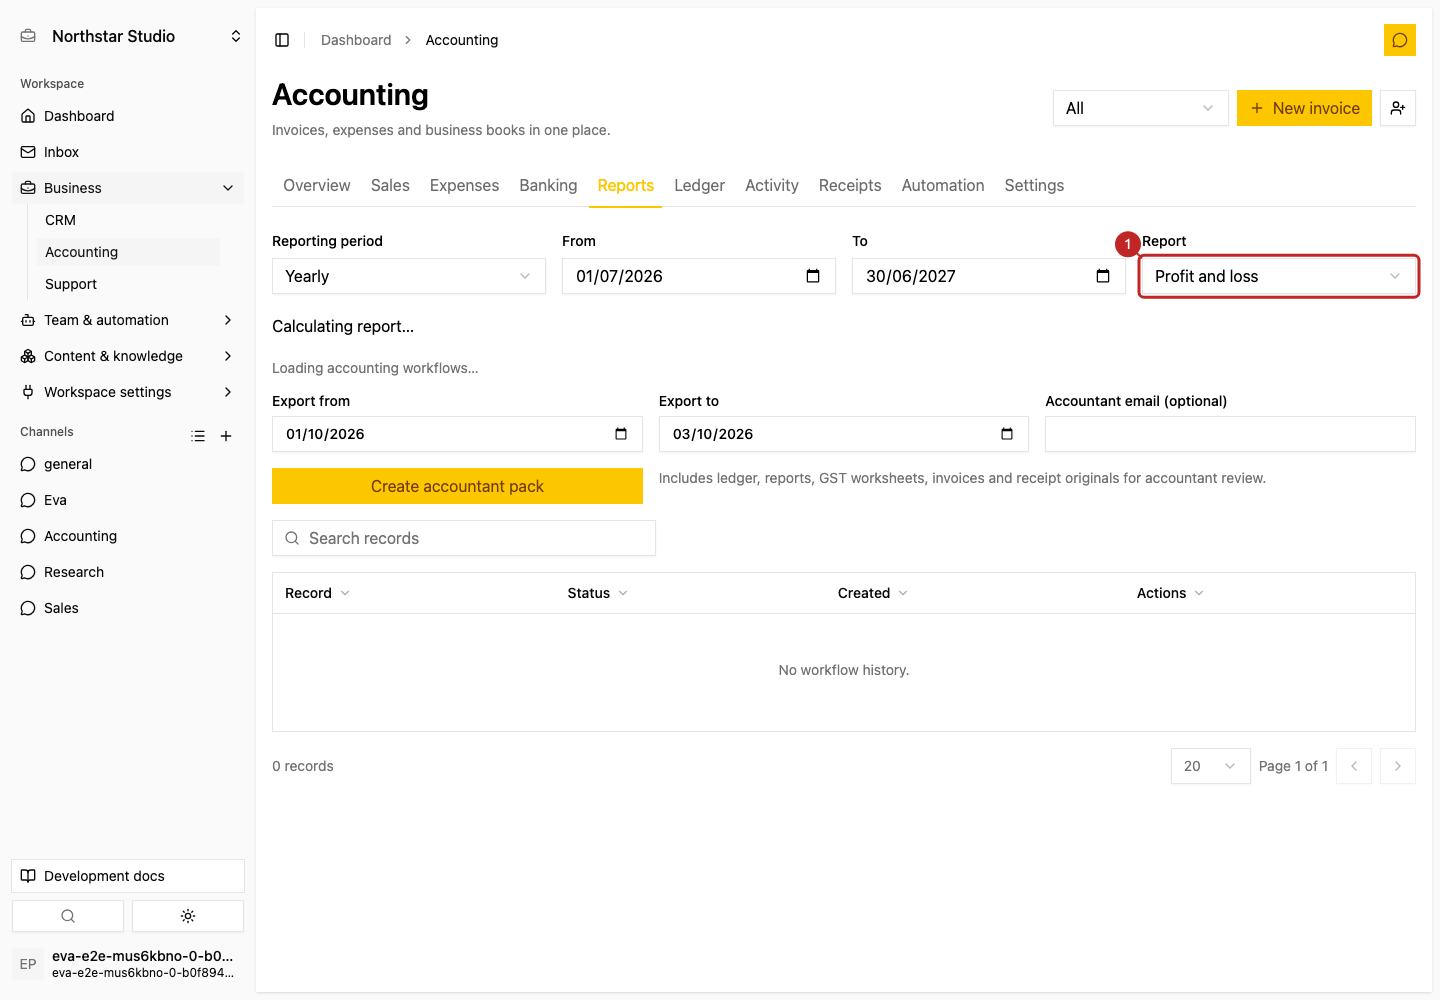
Task: Open the Actions column menu
Action: click(1170, 593)
